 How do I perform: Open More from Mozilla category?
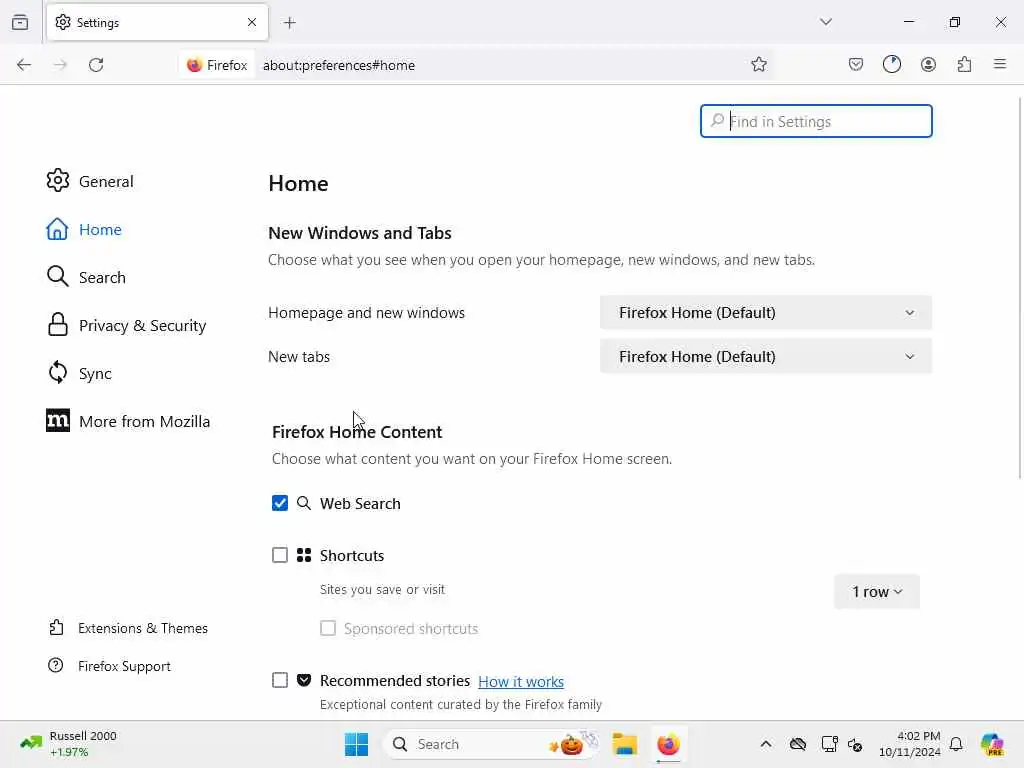coord(128,421)
